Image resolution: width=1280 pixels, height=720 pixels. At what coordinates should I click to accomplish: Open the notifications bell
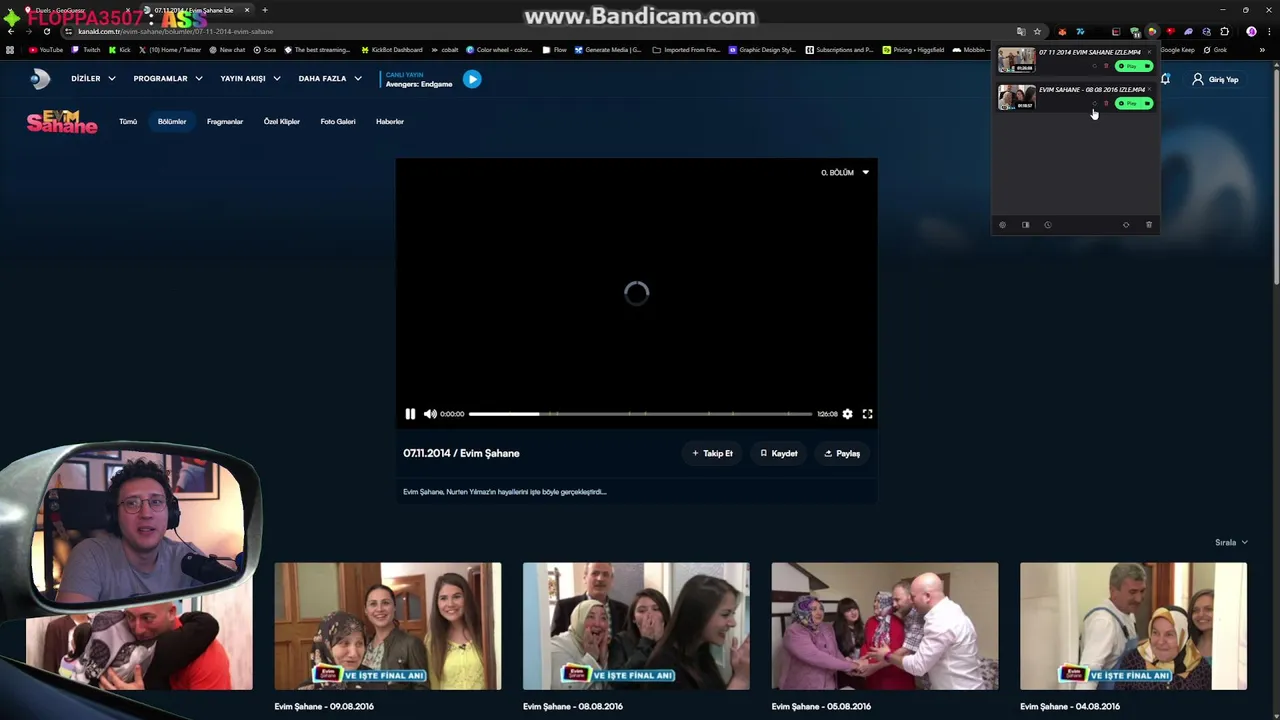tap(1165, 79)
